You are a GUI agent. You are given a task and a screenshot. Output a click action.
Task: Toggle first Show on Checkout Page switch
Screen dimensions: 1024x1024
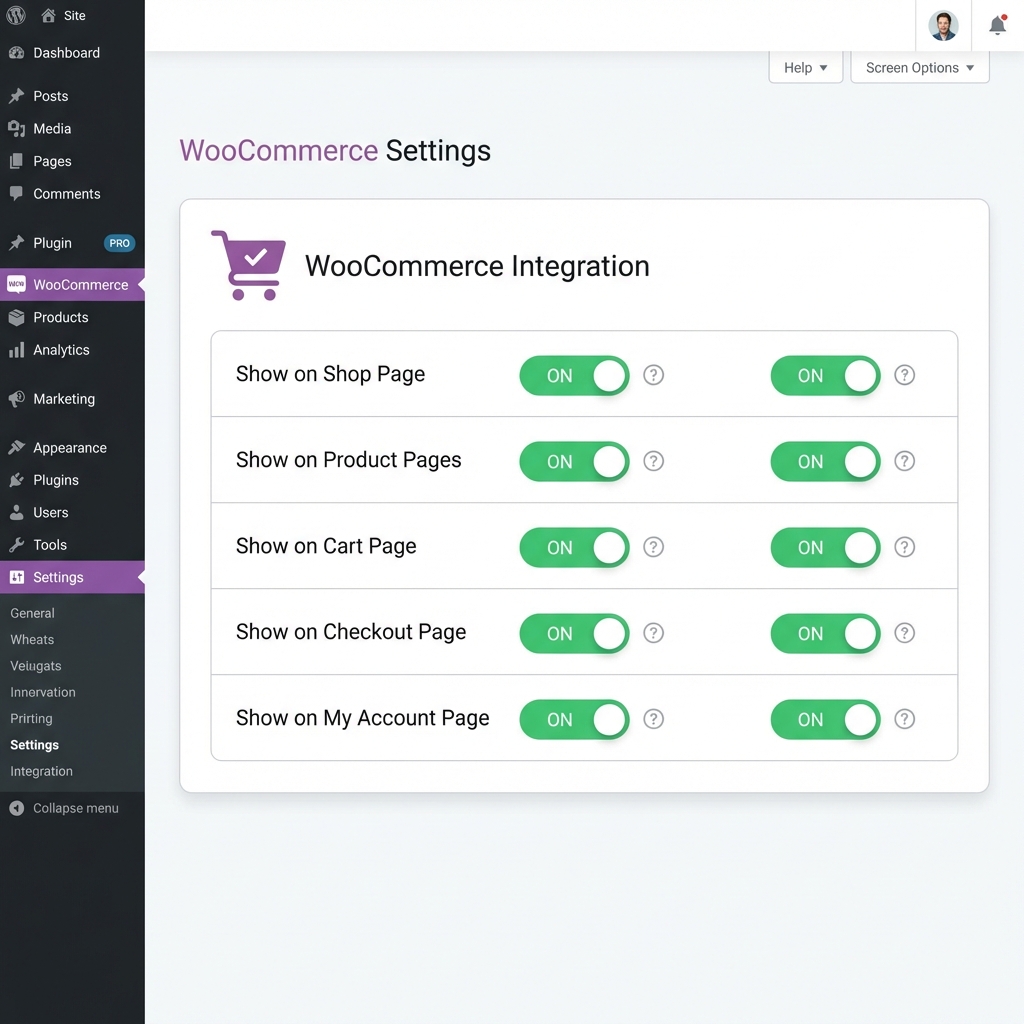coord(575,633)
